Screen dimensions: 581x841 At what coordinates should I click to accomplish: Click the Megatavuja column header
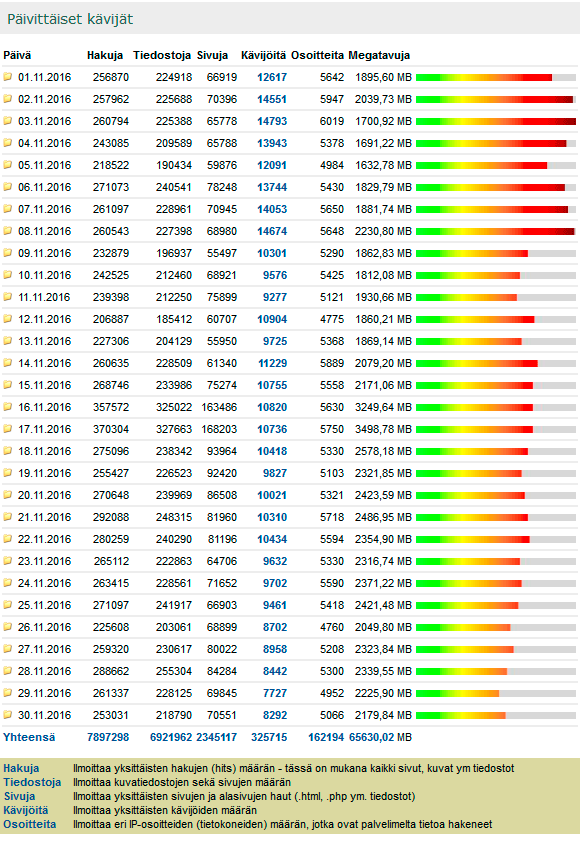379,55
